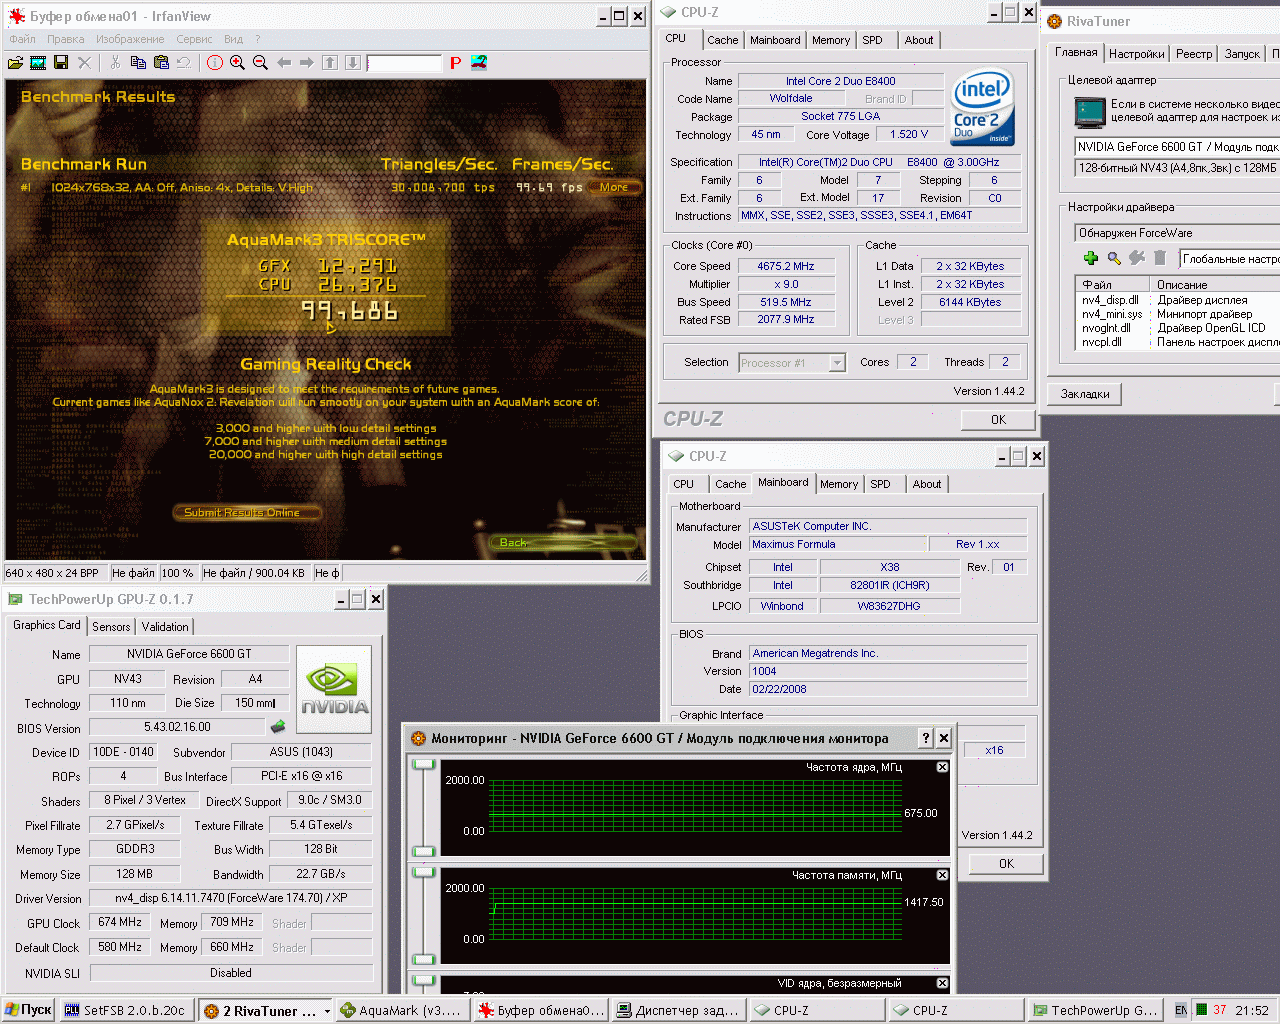Go to next image right arrow
Image resolution: width=1280 pixels, height=1024 pixels.
pyautogui.click(x=307, y=63)
